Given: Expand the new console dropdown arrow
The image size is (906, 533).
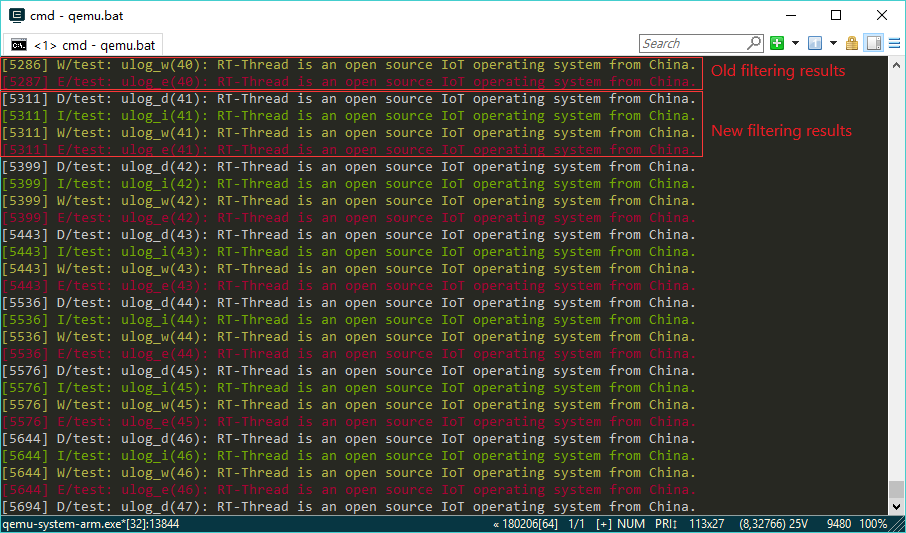Looking at the screenshot, I should coord(795,43).
